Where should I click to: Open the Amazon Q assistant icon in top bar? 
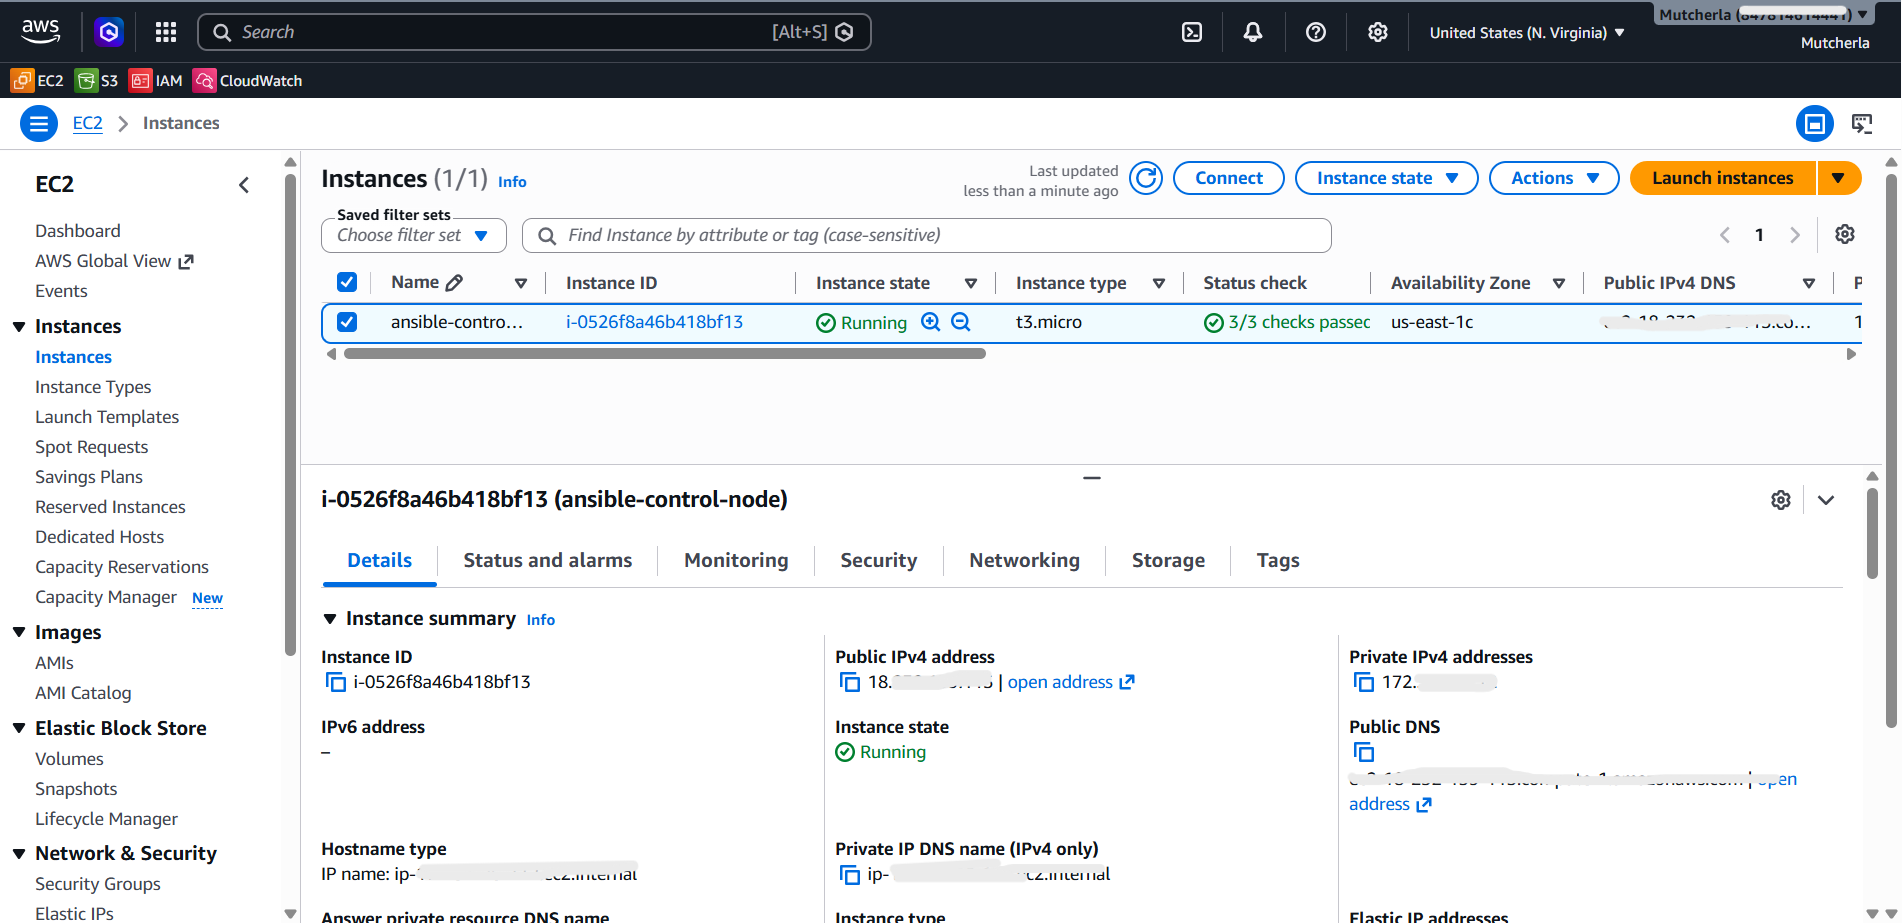tap(109, 32)
